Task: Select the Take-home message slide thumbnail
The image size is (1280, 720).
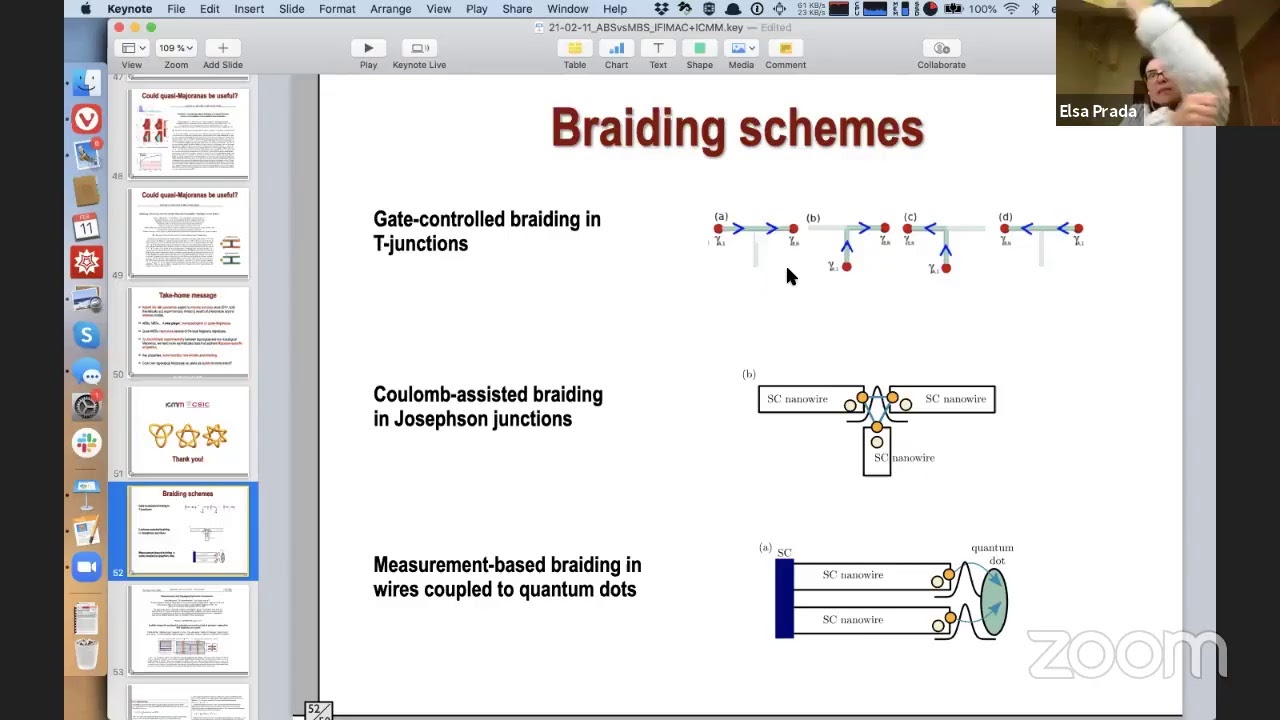Action: tap(188, 332)
